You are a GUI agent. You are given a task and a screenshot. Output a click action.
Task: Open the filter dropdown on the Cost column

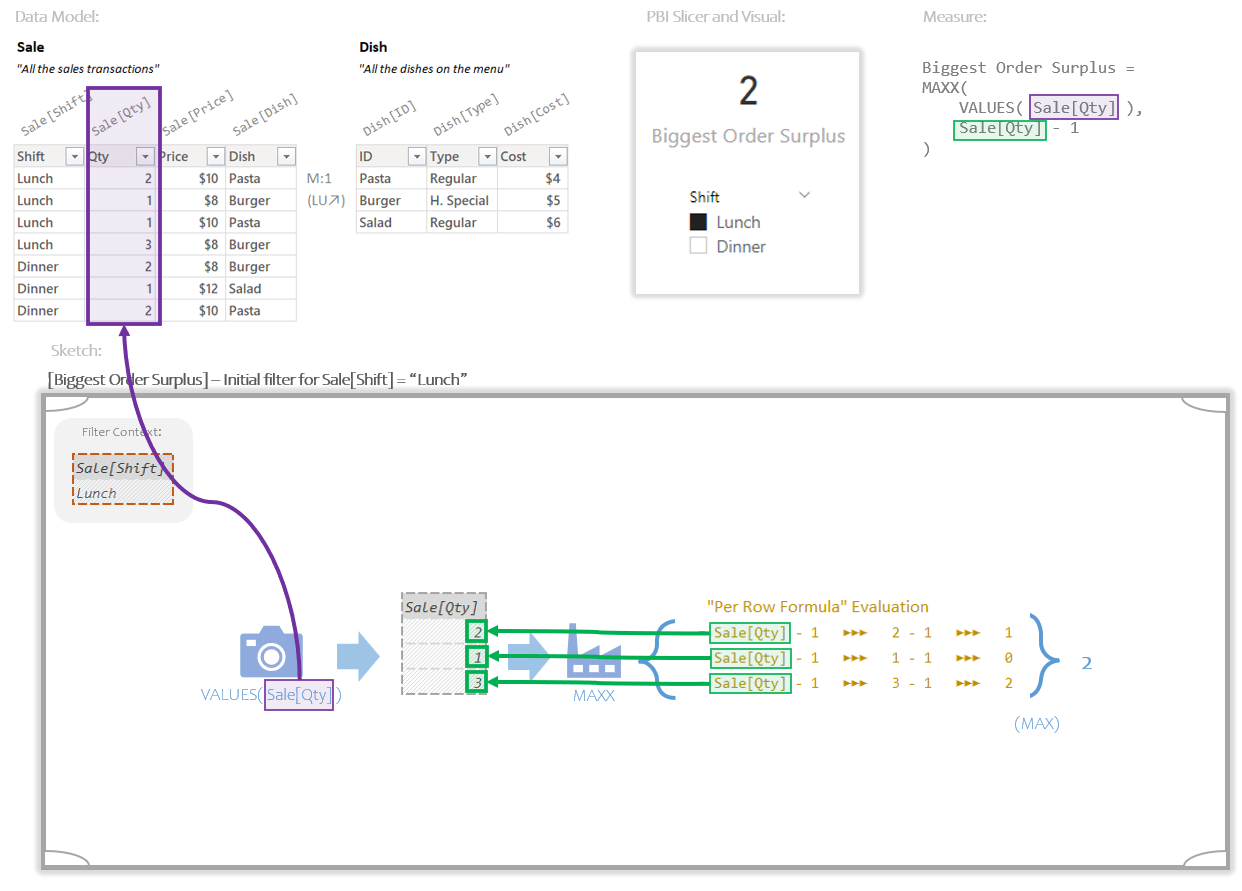coord(557,156)
